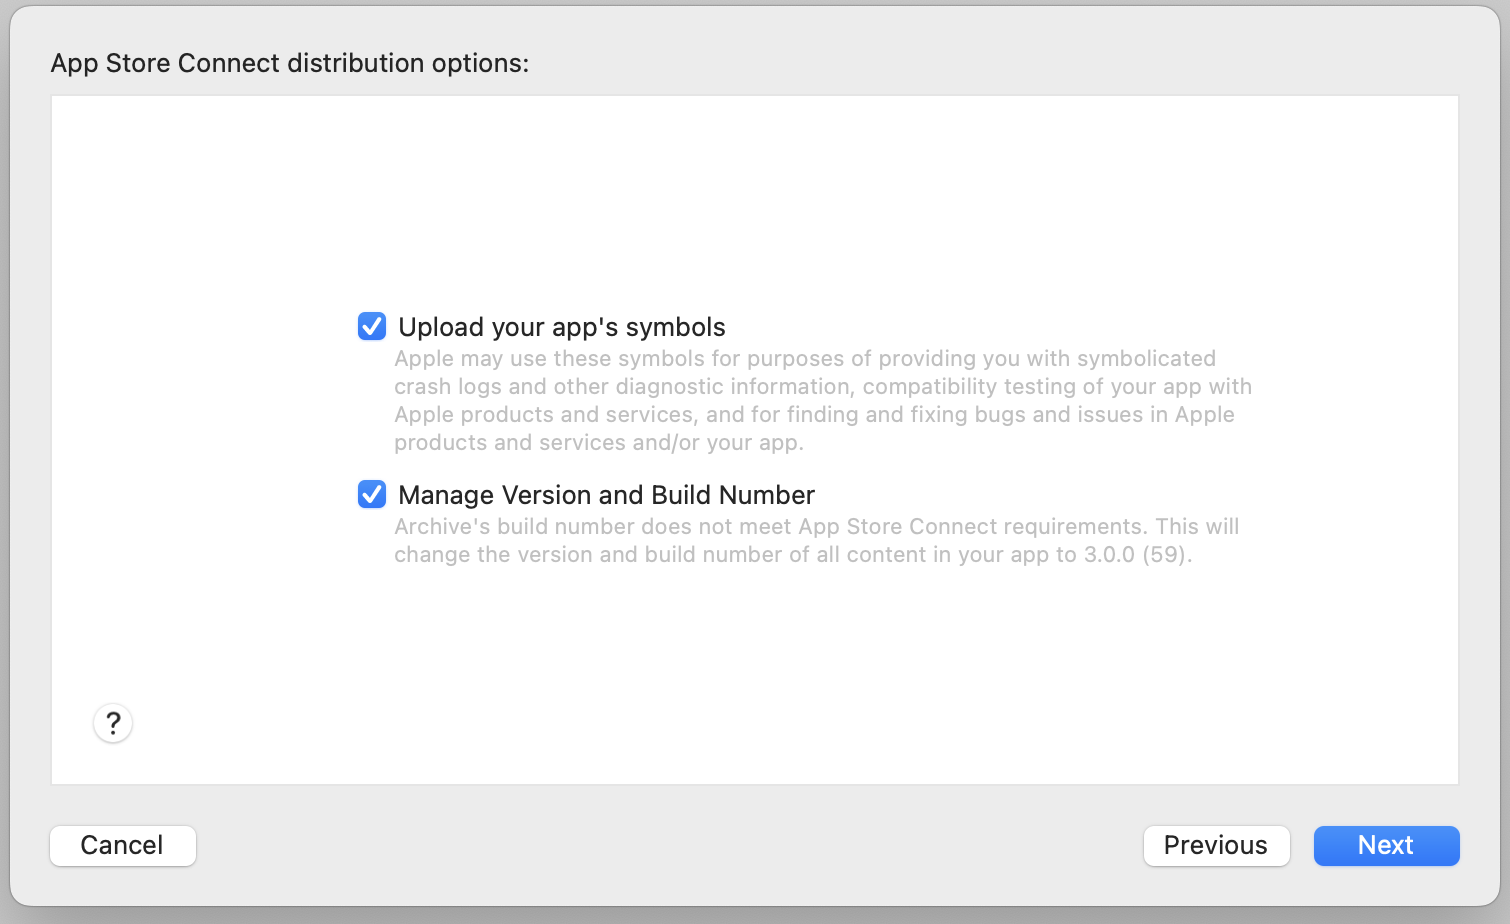The image size is (1510, 924).
Task: Click the blue checkmark beside Upload symbols
Action: click(372, 326)
